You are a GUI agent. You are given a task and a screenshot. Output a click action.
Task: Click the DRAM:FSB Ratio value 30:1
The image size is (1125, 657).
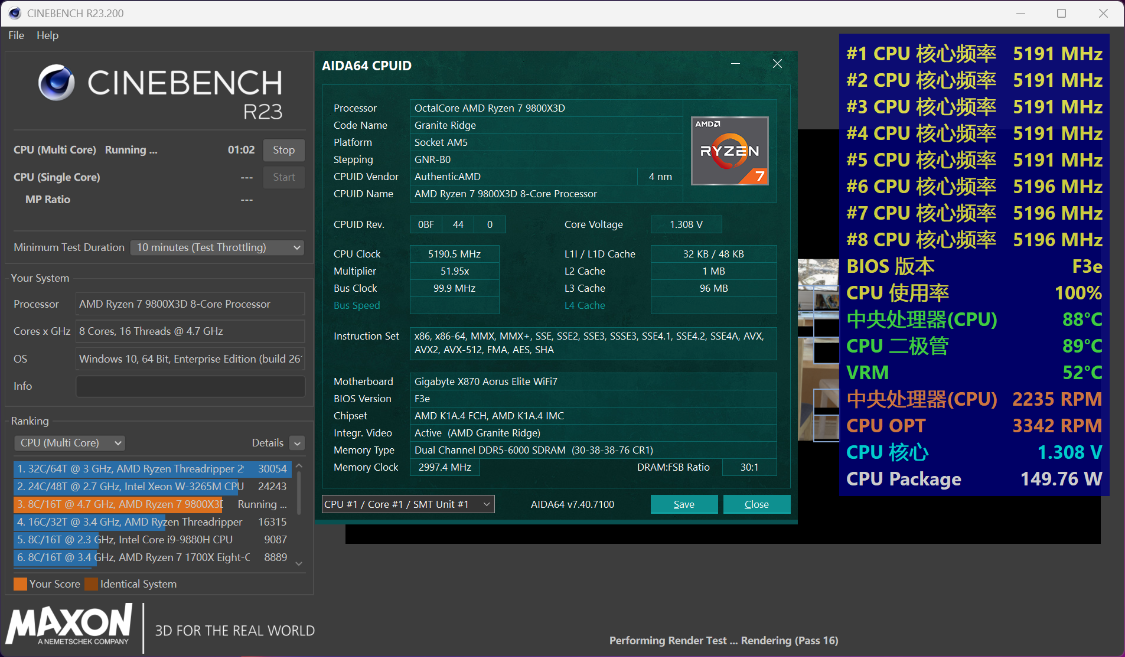749,468
